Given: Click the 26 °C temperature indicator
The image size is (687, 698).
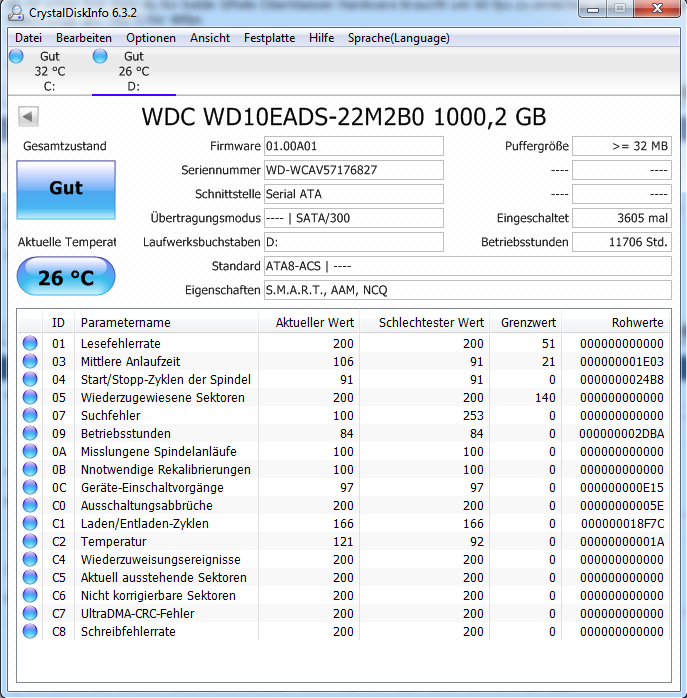Looking at the screenshot, I should click(66, 276).
